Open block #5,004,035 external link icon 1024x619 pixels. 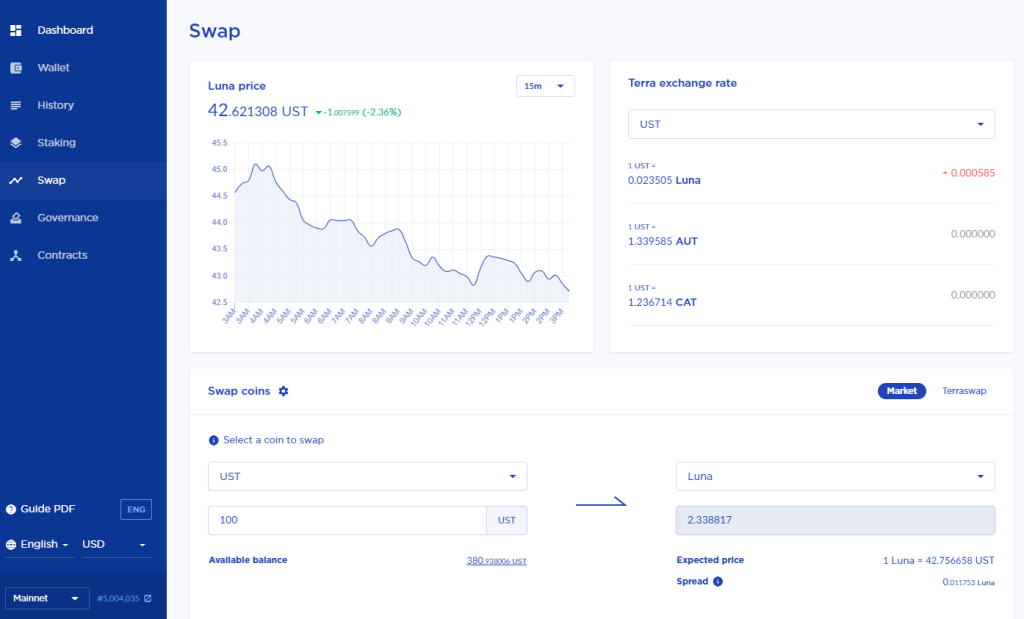click(x=148, y=598)
